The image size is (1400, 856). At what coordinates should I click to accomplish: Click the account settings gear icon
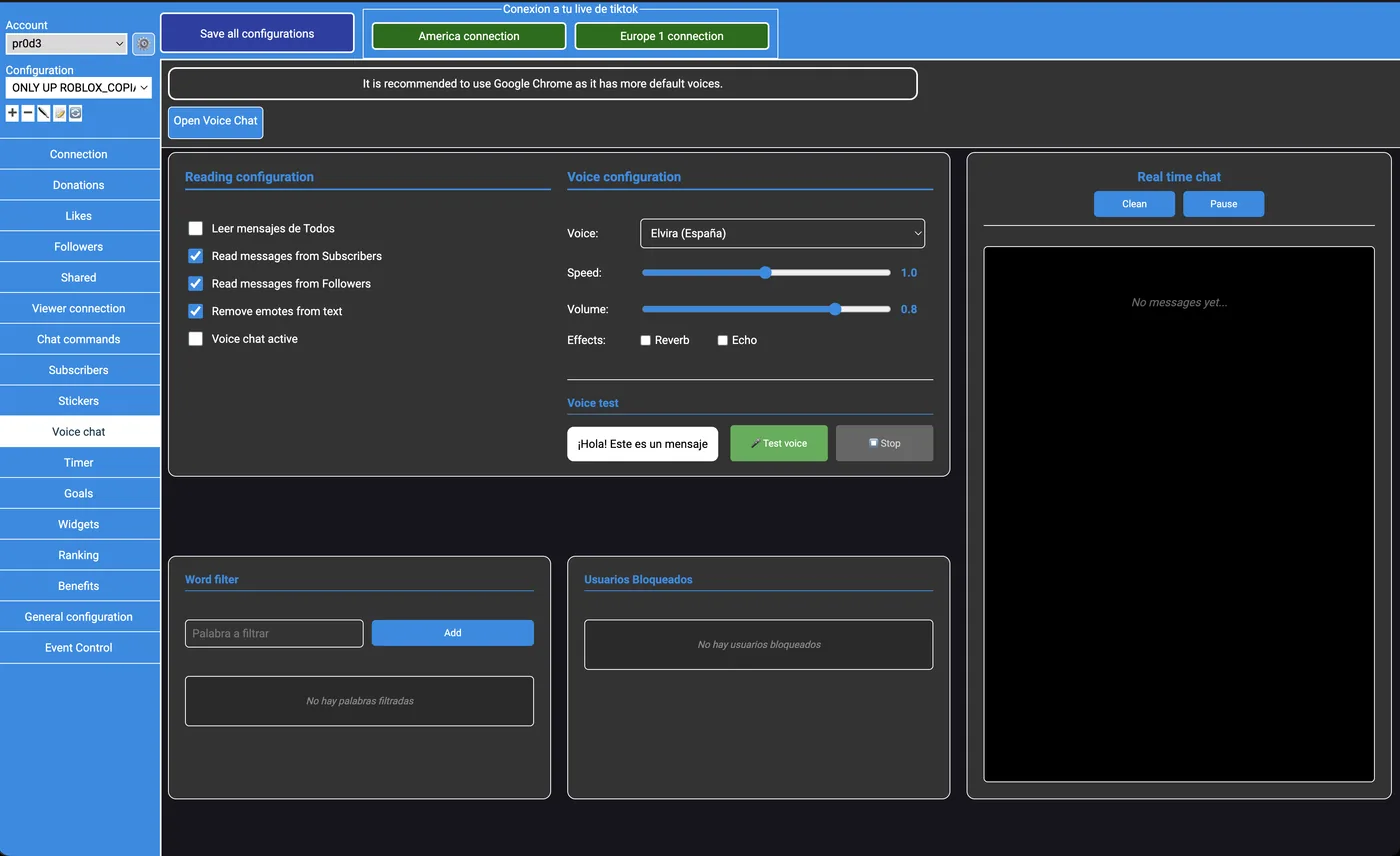[x=143, y=44]
